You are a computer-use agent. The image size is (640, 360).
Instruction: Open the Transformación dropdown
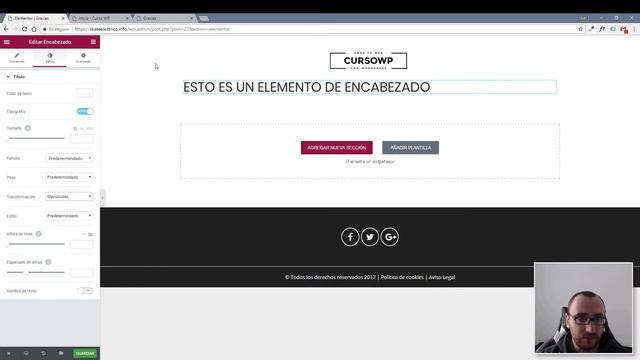coord(69,196)
